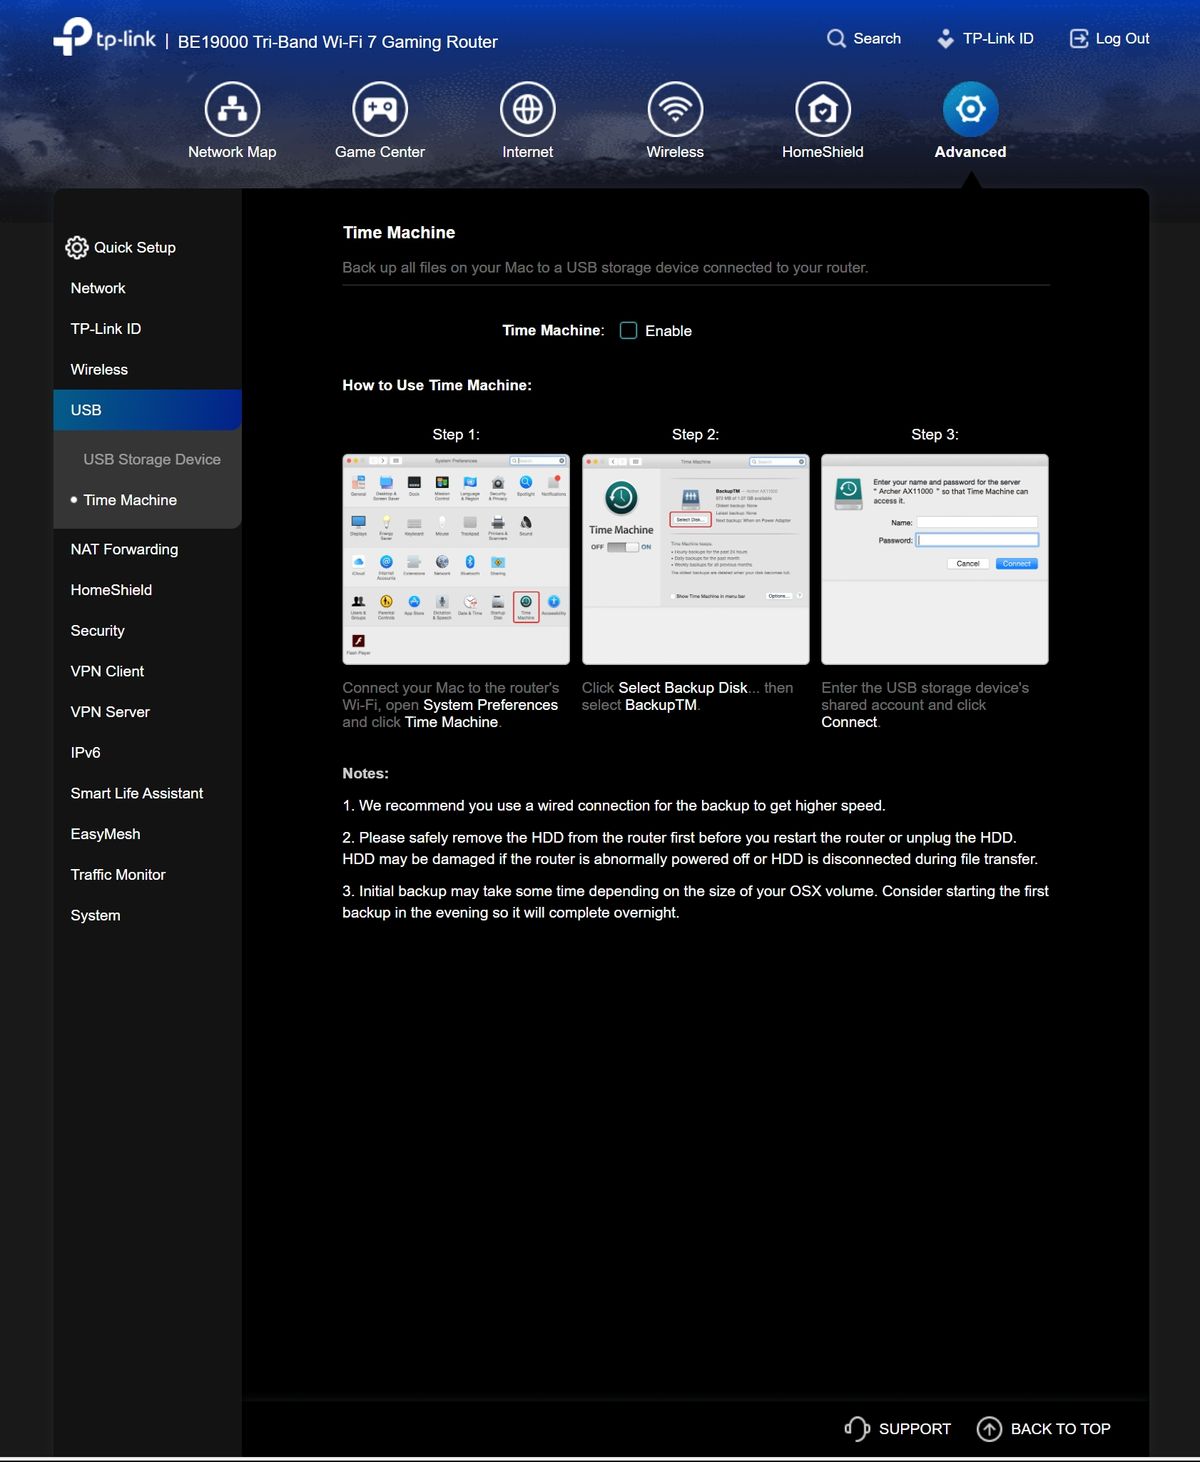Open Quick Setup link
1200x1462 pixels.
point(120,247)
